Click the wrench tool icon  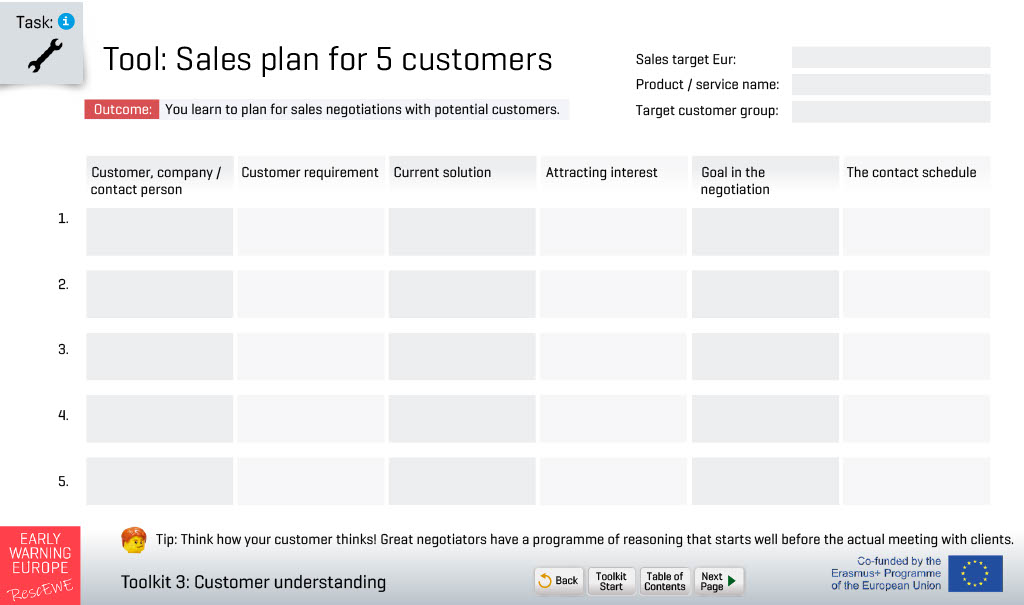pyautogui.click(x=45, y=56)
